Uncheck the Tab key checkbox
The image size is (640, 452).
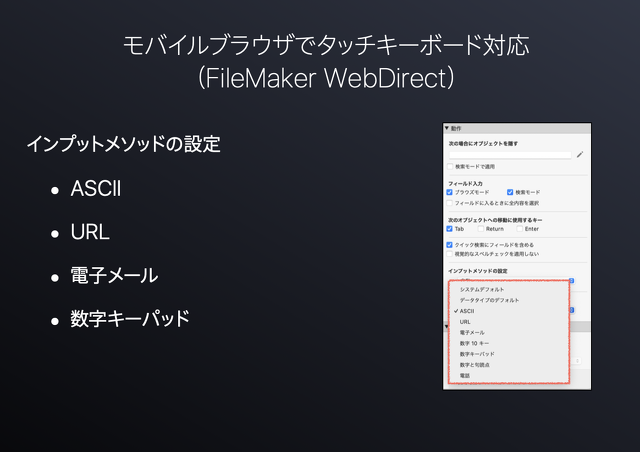[x=450, y=229]
